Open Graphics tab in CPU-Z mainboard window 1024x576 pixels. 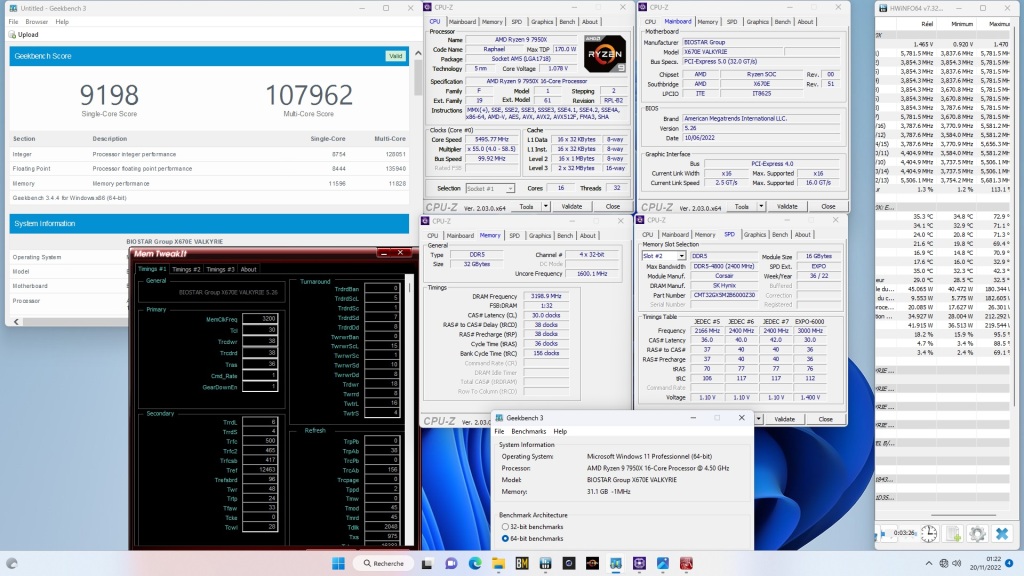[758, 22]
